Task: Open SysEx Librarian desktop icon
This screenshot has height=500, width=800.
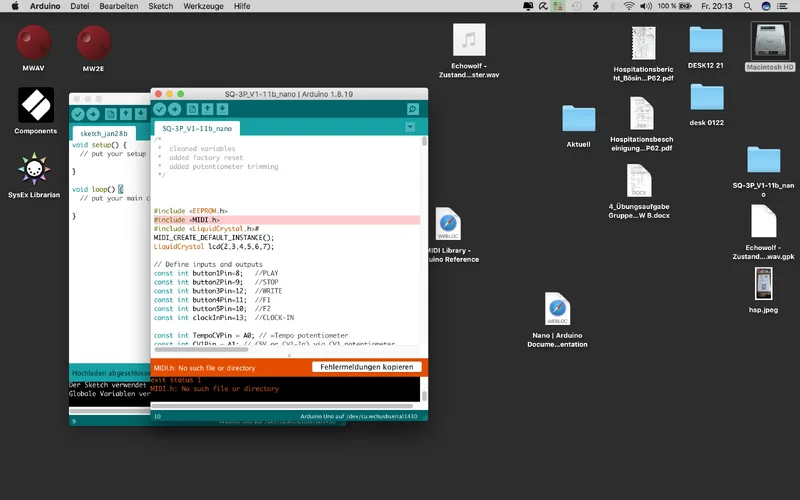Action: pyautogui.click(x=35, y=170)
